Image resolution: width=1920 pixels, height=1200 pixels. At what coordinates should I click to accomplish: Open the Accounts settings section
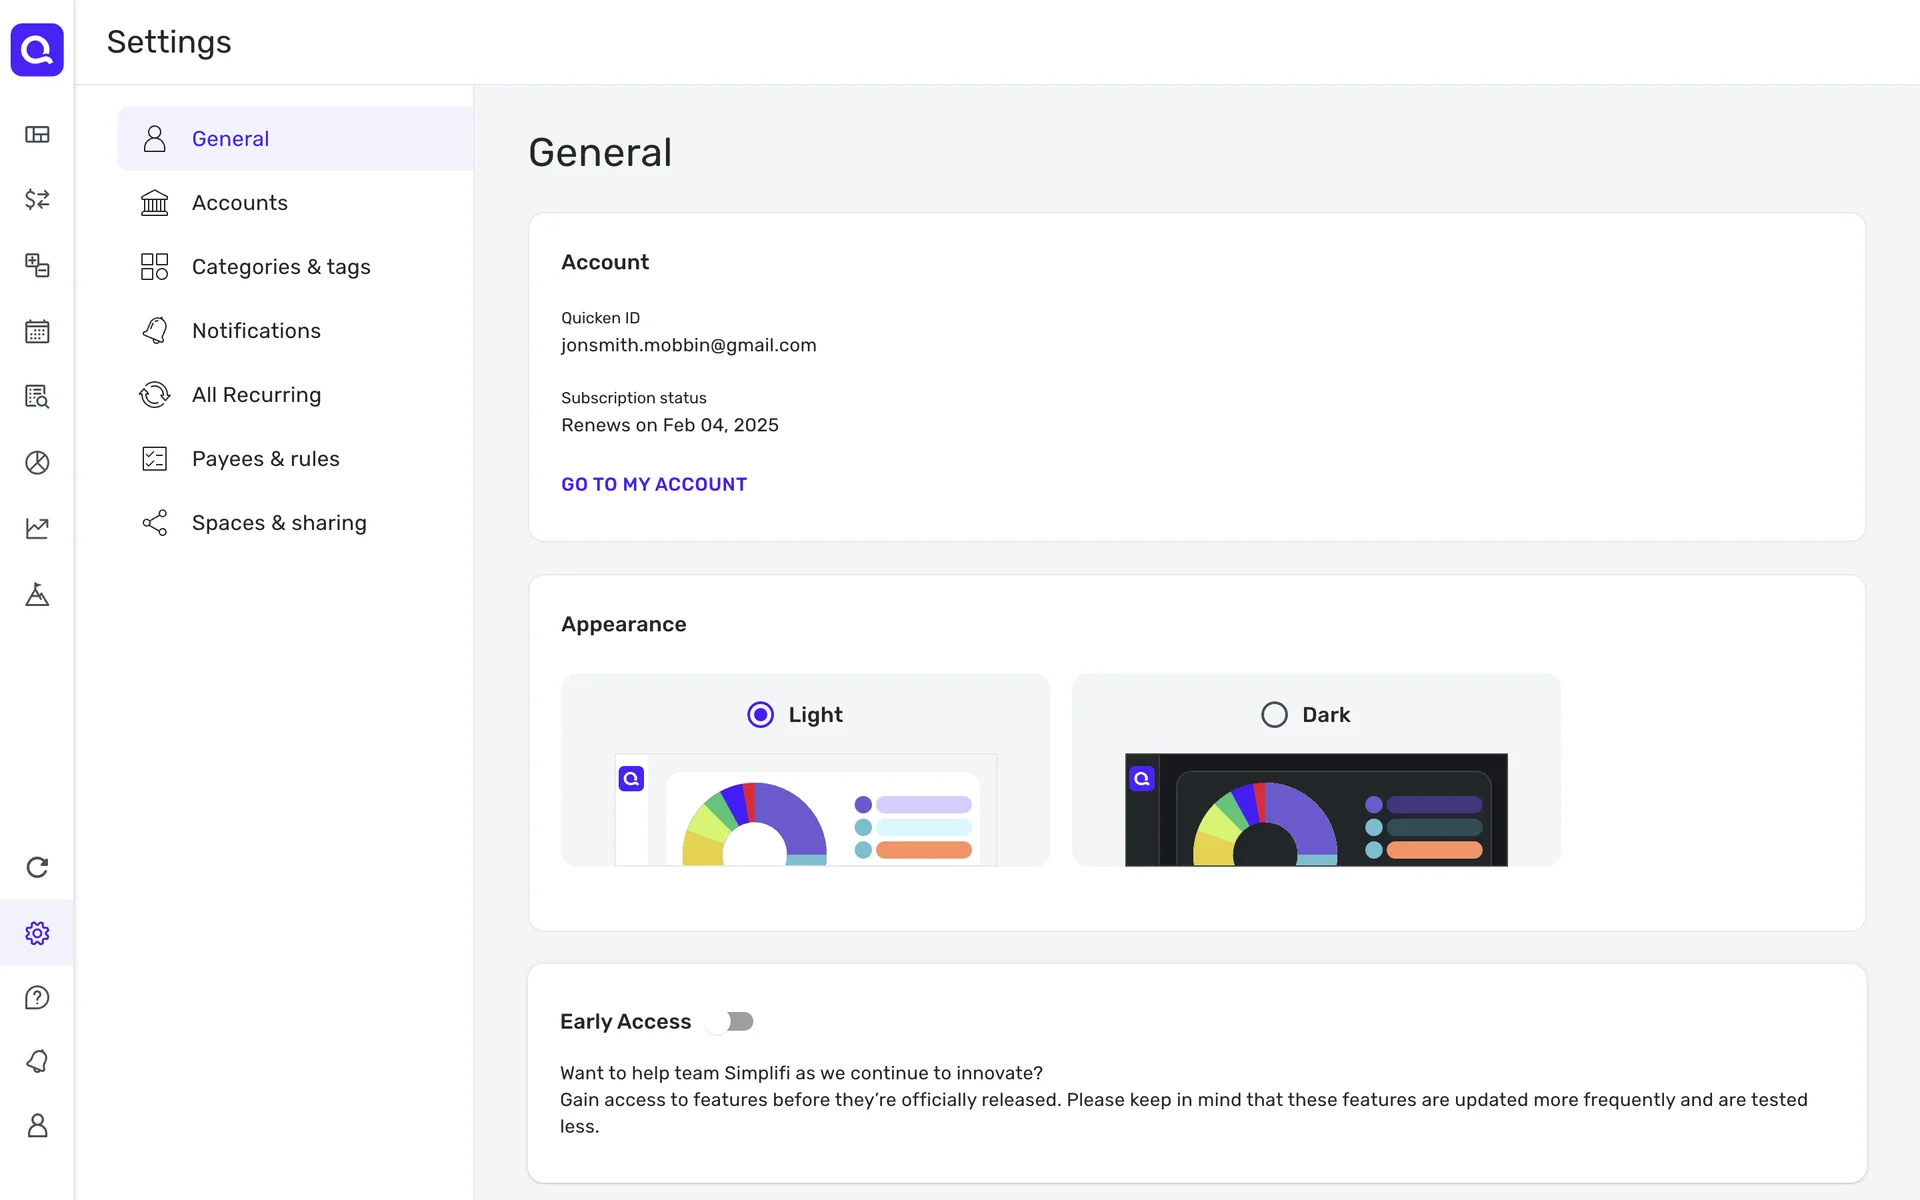click(240, 203)
